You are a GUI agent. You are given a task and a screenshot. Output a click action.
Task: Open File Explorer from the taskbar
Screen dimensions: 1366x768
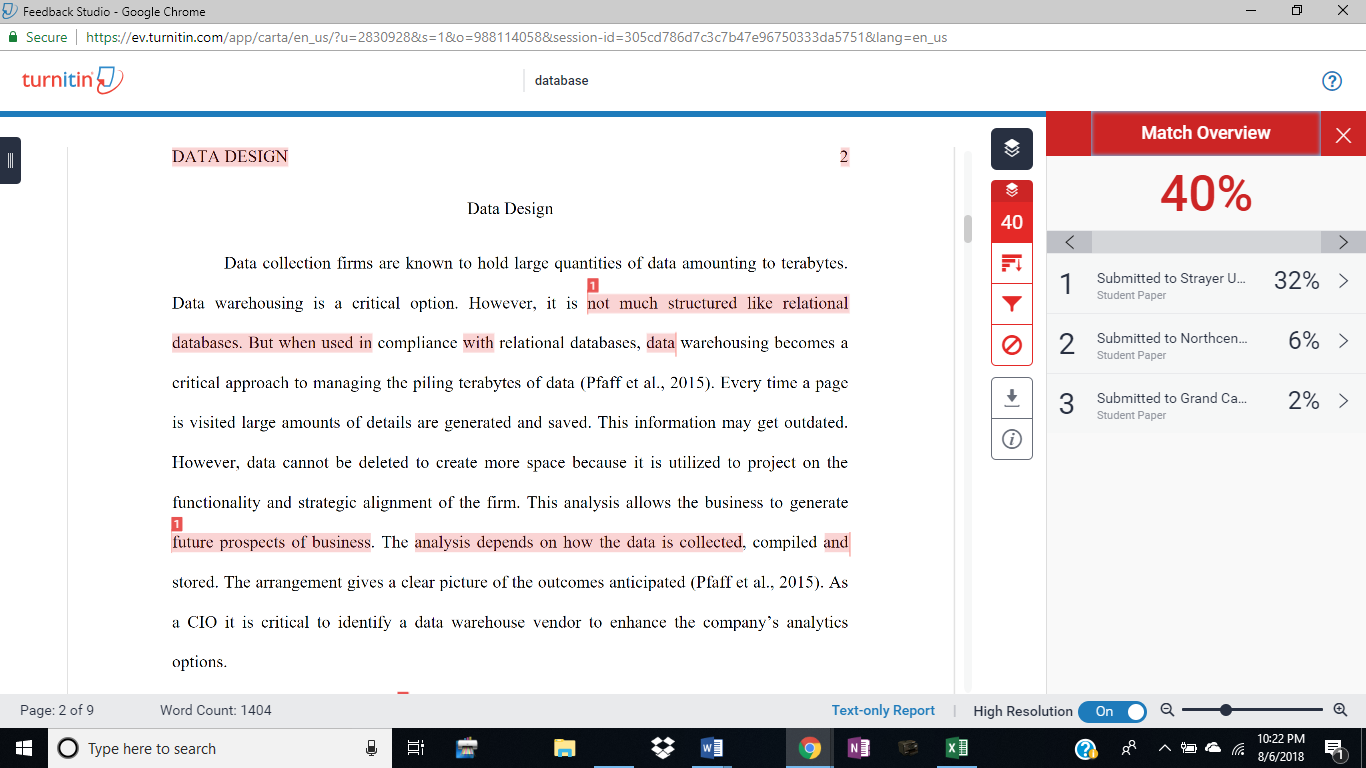click(x=565, y=748)
